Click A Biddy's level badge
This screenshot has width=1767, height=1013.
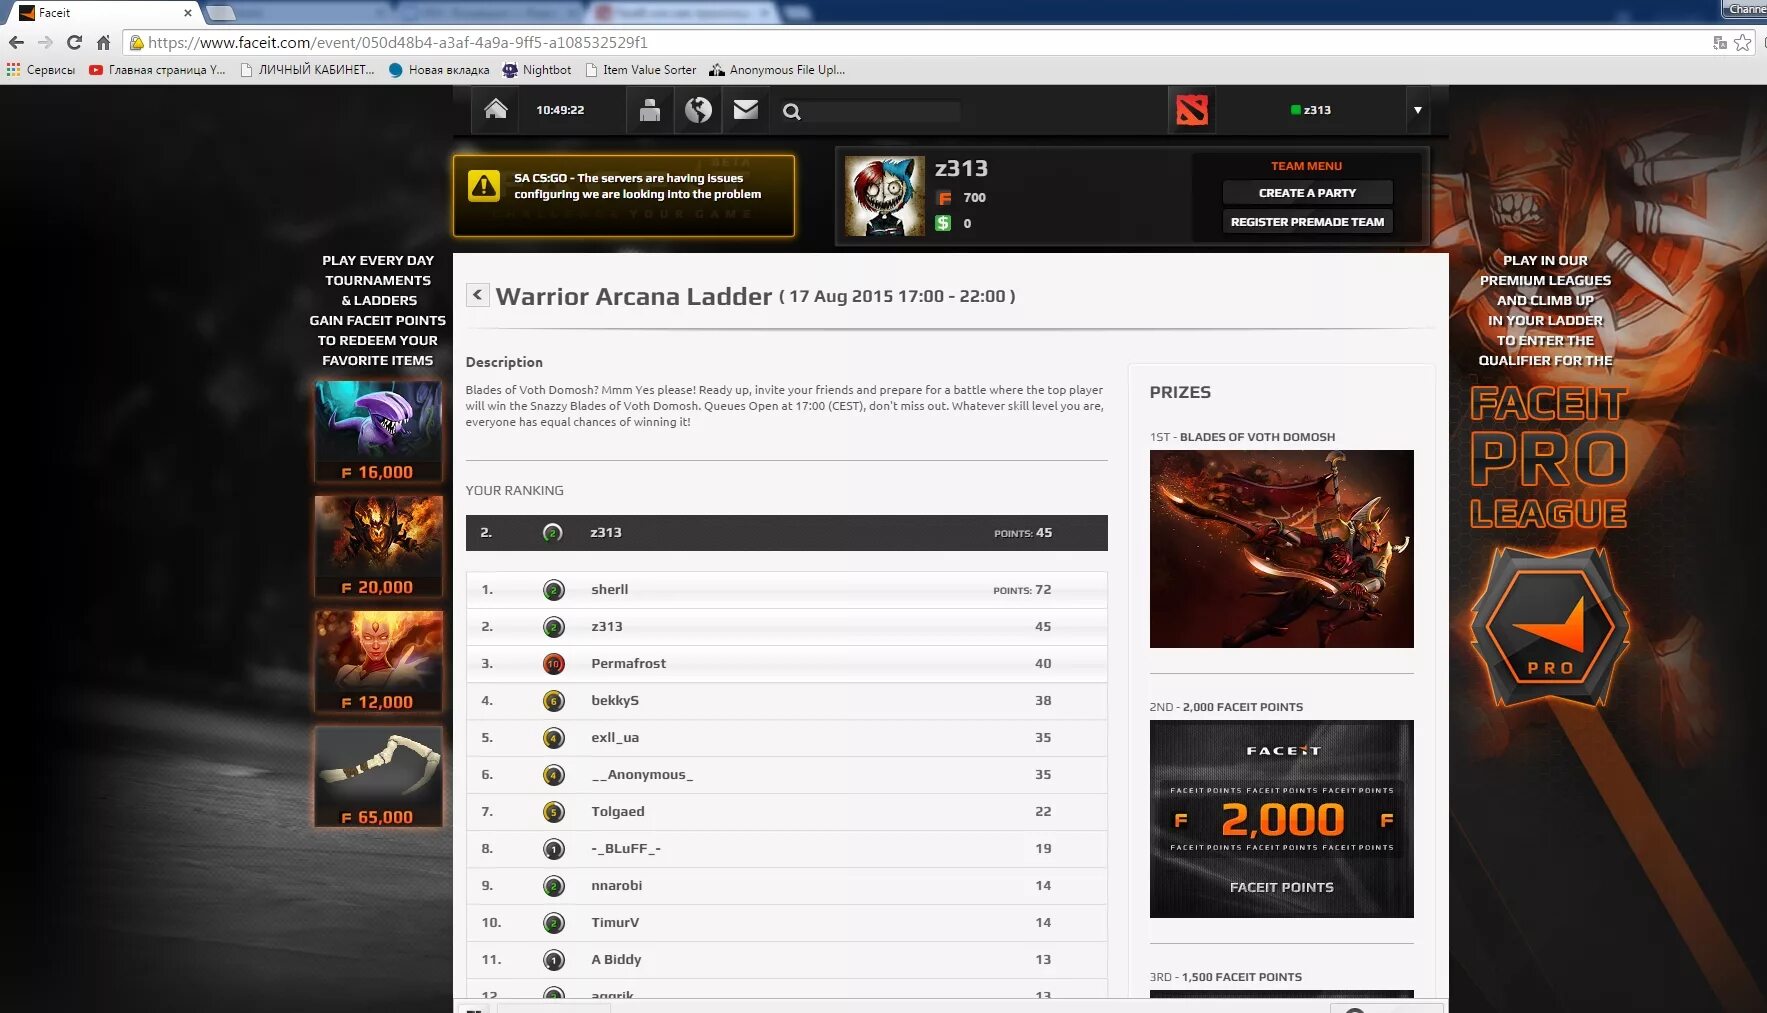(x=553, y=960)
